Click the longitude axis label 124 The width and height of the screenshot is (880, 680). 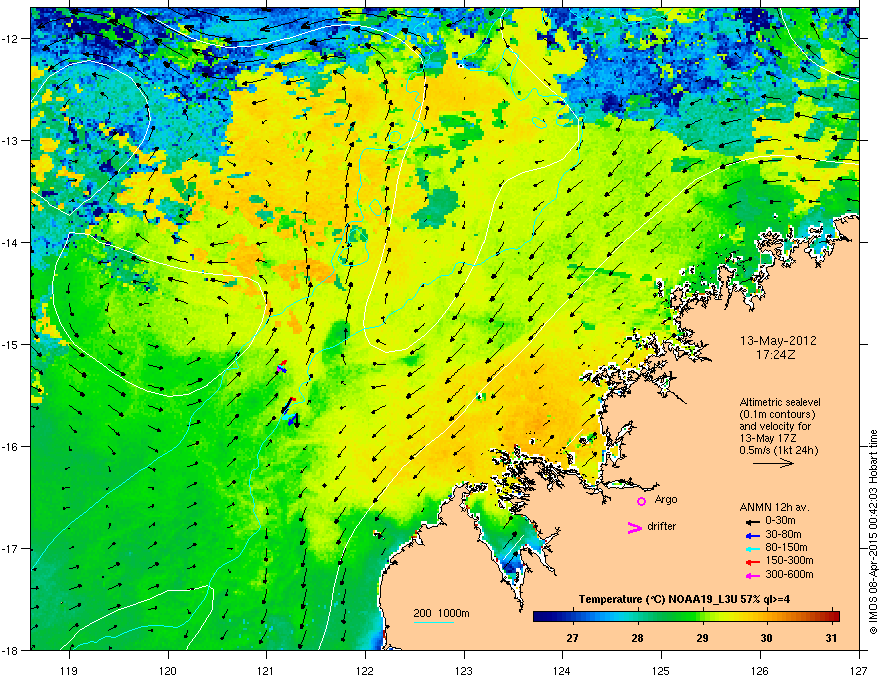point(562,670)
